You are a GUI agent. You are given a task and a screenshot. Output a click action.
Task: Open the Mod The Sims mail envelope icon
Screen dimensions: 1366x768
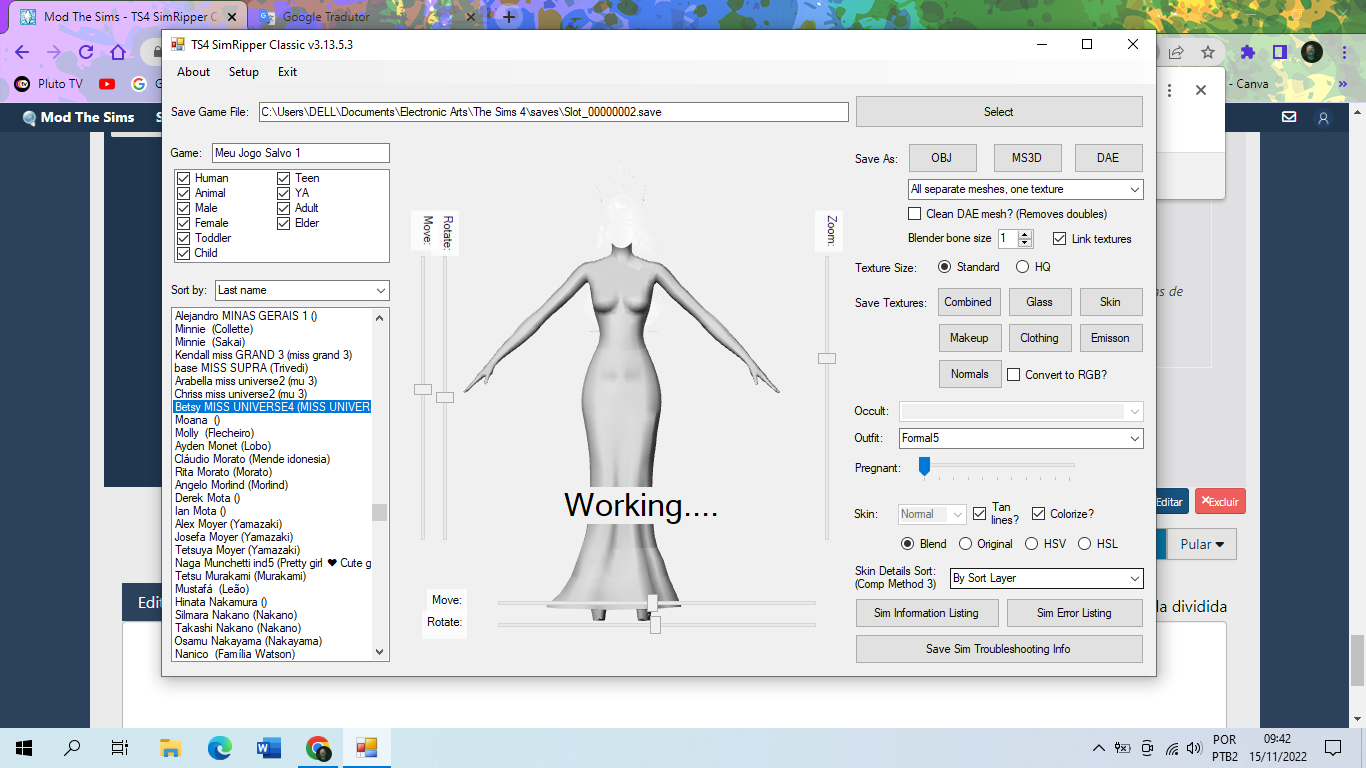click(1289, 117)
